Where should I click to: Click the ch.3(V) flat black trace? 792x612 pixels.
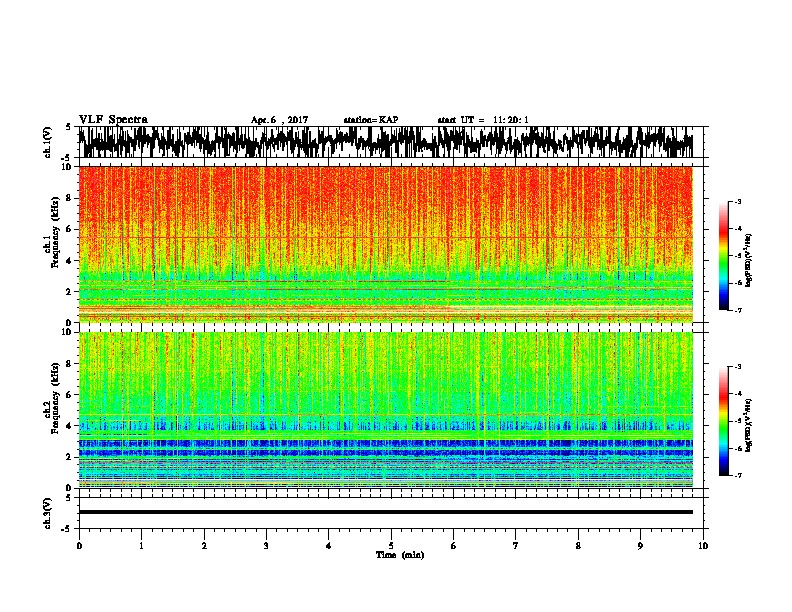click(x=385, y=512)
